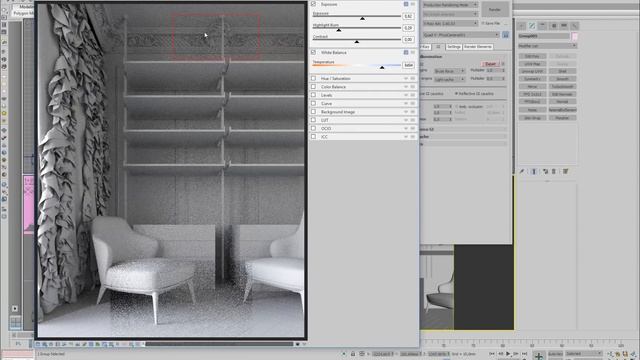The width and height of the screenshot is (640, 360).
Task: Collapse the White Balance layer rollout
Action: click(406, 52)
